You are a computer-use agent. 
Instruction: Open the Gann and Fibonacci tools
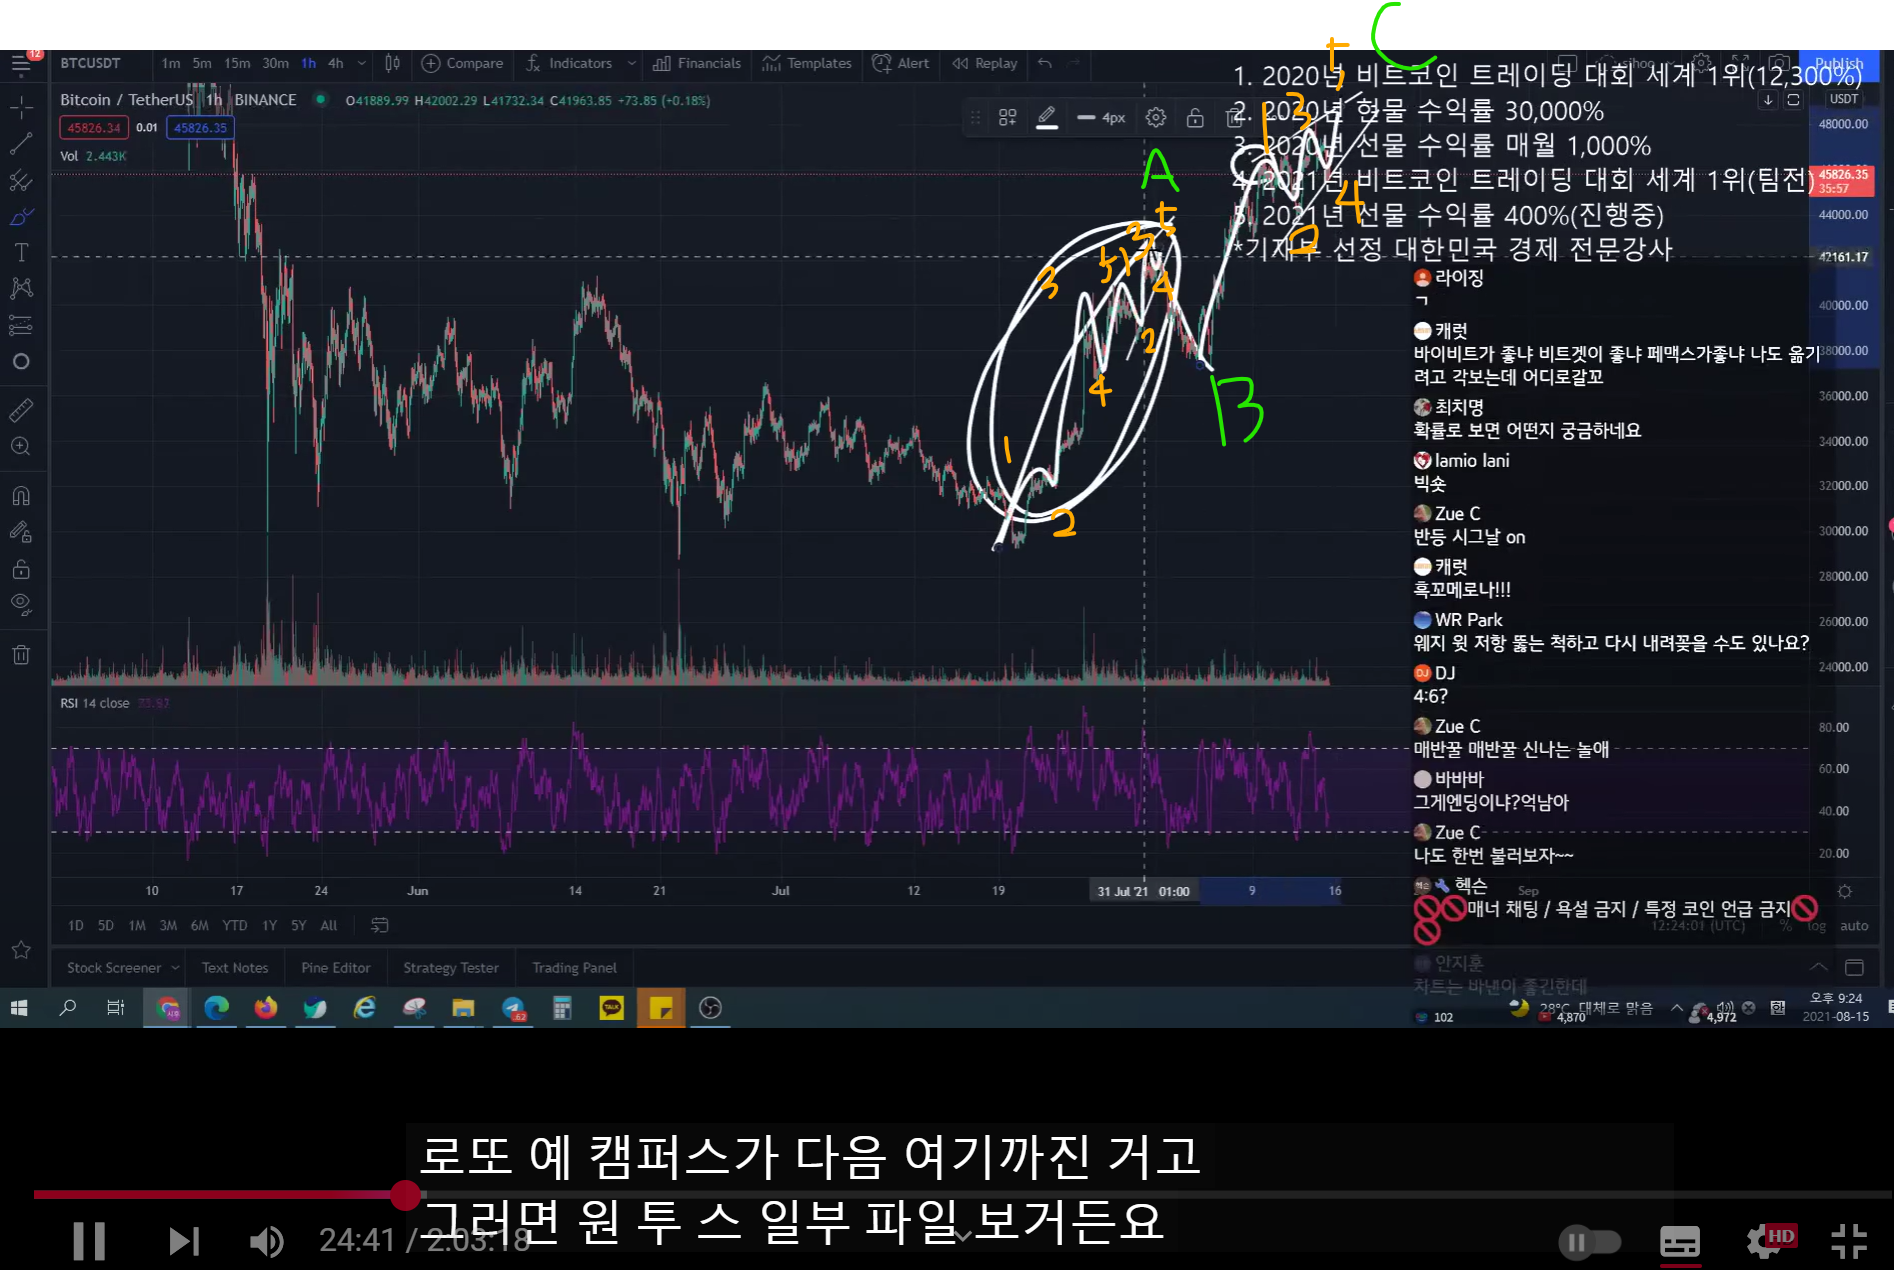point(21,181)
